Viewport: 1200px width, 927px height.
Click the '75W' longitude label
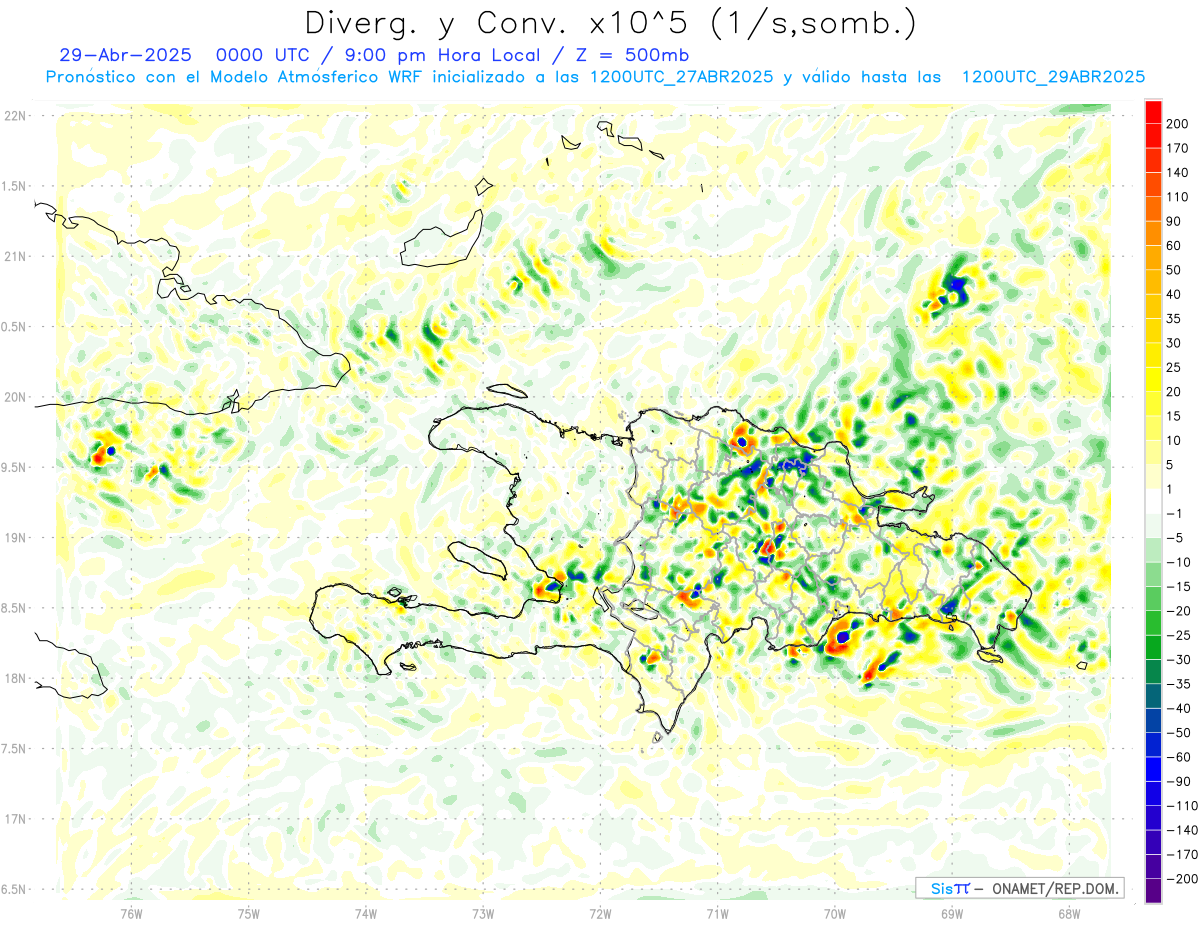(249, 912)
